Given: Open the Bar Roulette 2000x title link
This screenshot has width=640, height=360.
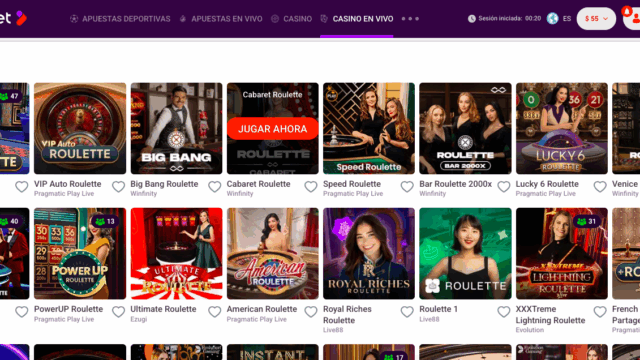Looking at the screenshot, I should click(x=456, y=184).
